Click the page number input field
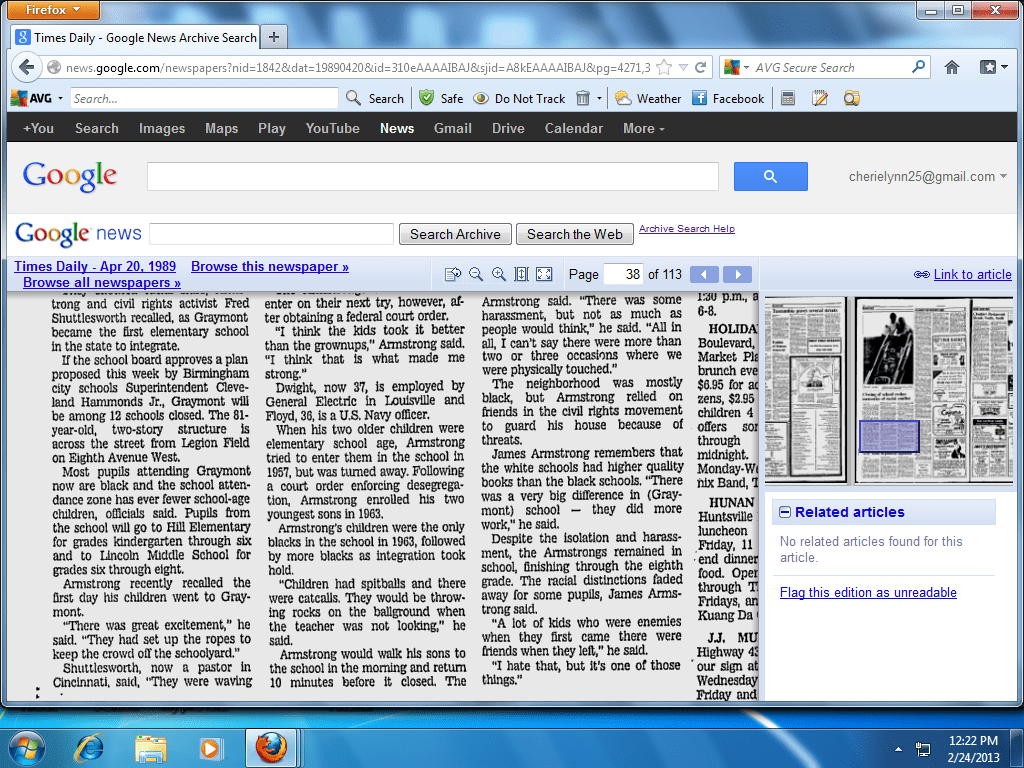 [623, 274]
